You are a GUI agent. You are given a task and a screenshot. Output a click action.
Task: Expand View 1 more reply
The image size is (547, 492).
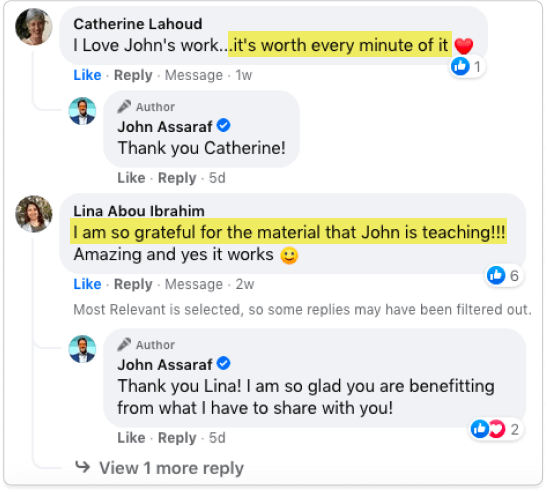pyautogui.click(x=171, y=468)
